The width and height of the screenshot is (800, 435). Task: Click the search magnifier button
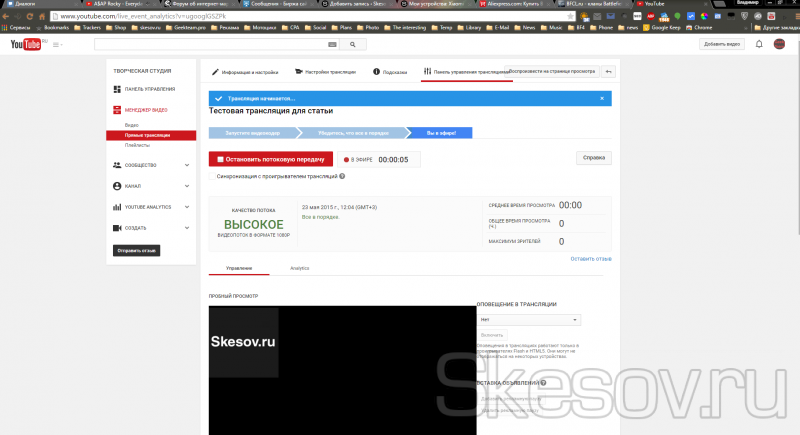[352, 45]
